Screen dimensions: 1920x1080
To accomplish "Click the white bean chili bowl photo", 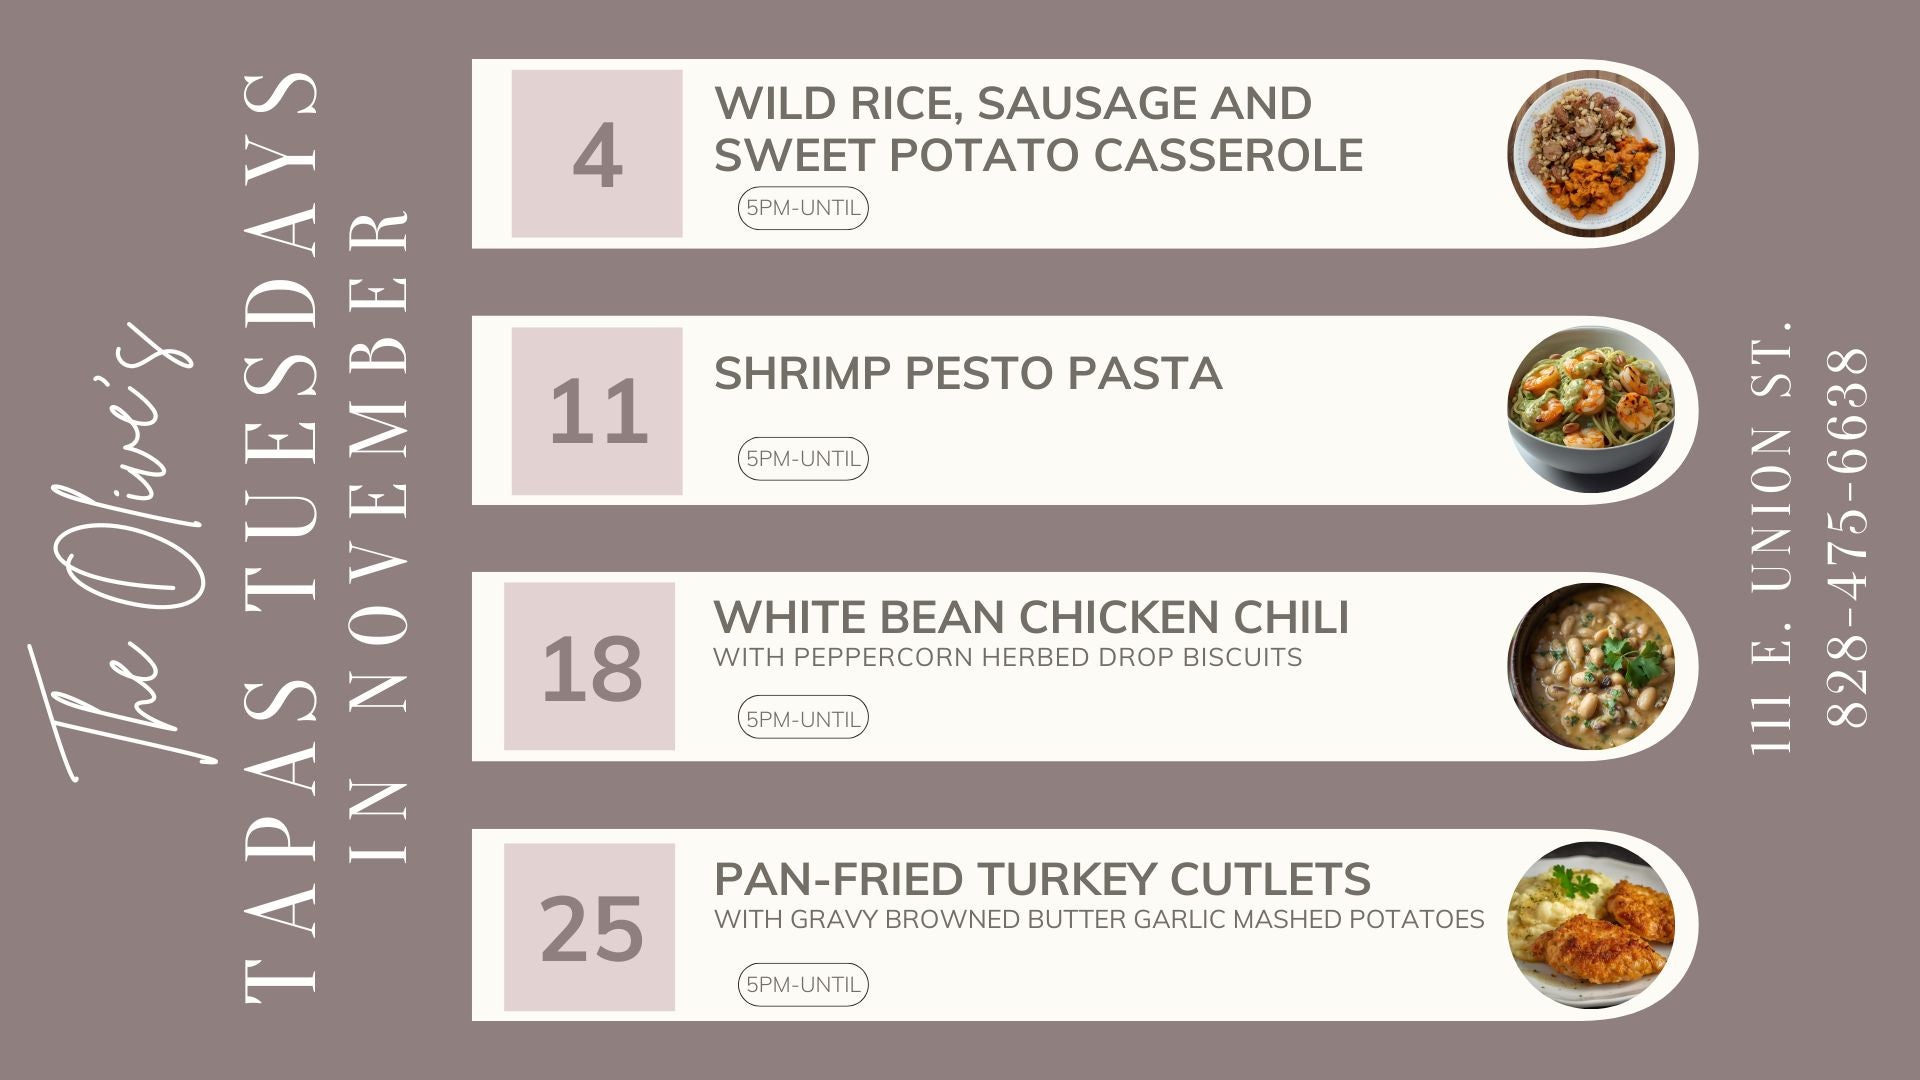I will pos(1590,666).
